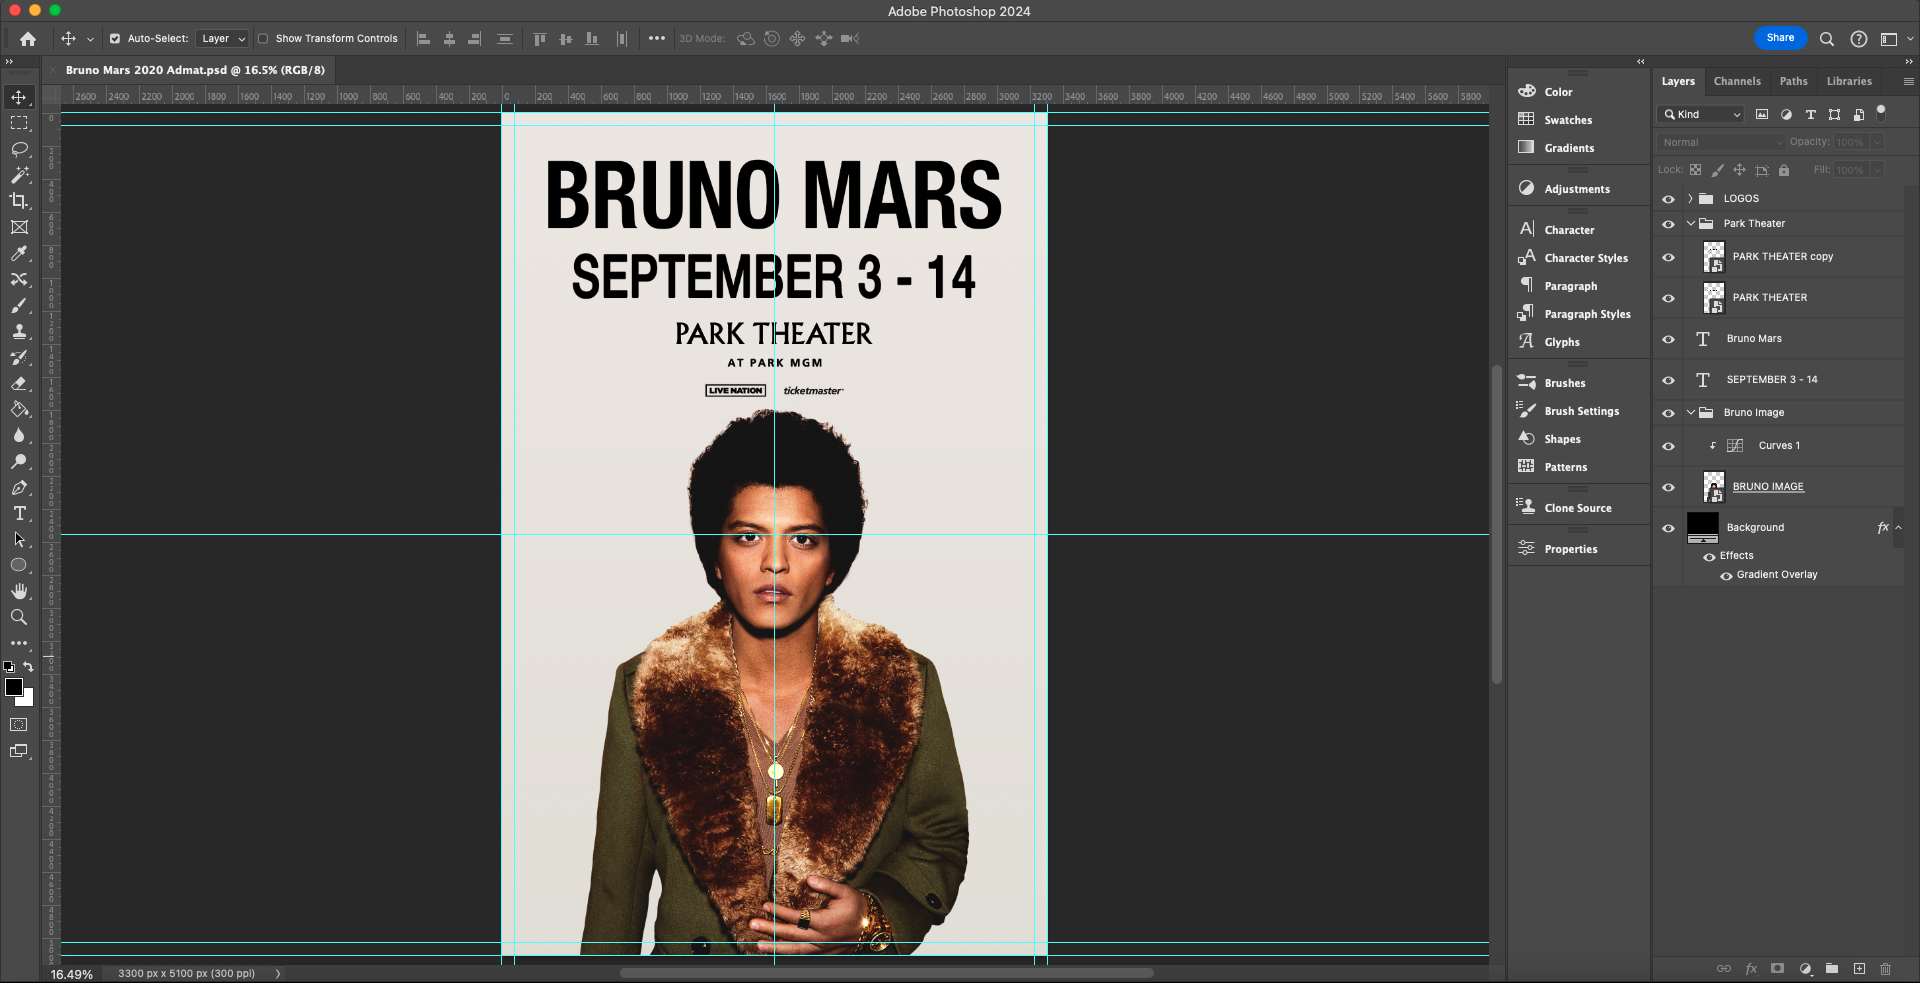The image size is (1920, 983).
Task: Collapse Background layer effects arrow
Action: coord(1898,528)
